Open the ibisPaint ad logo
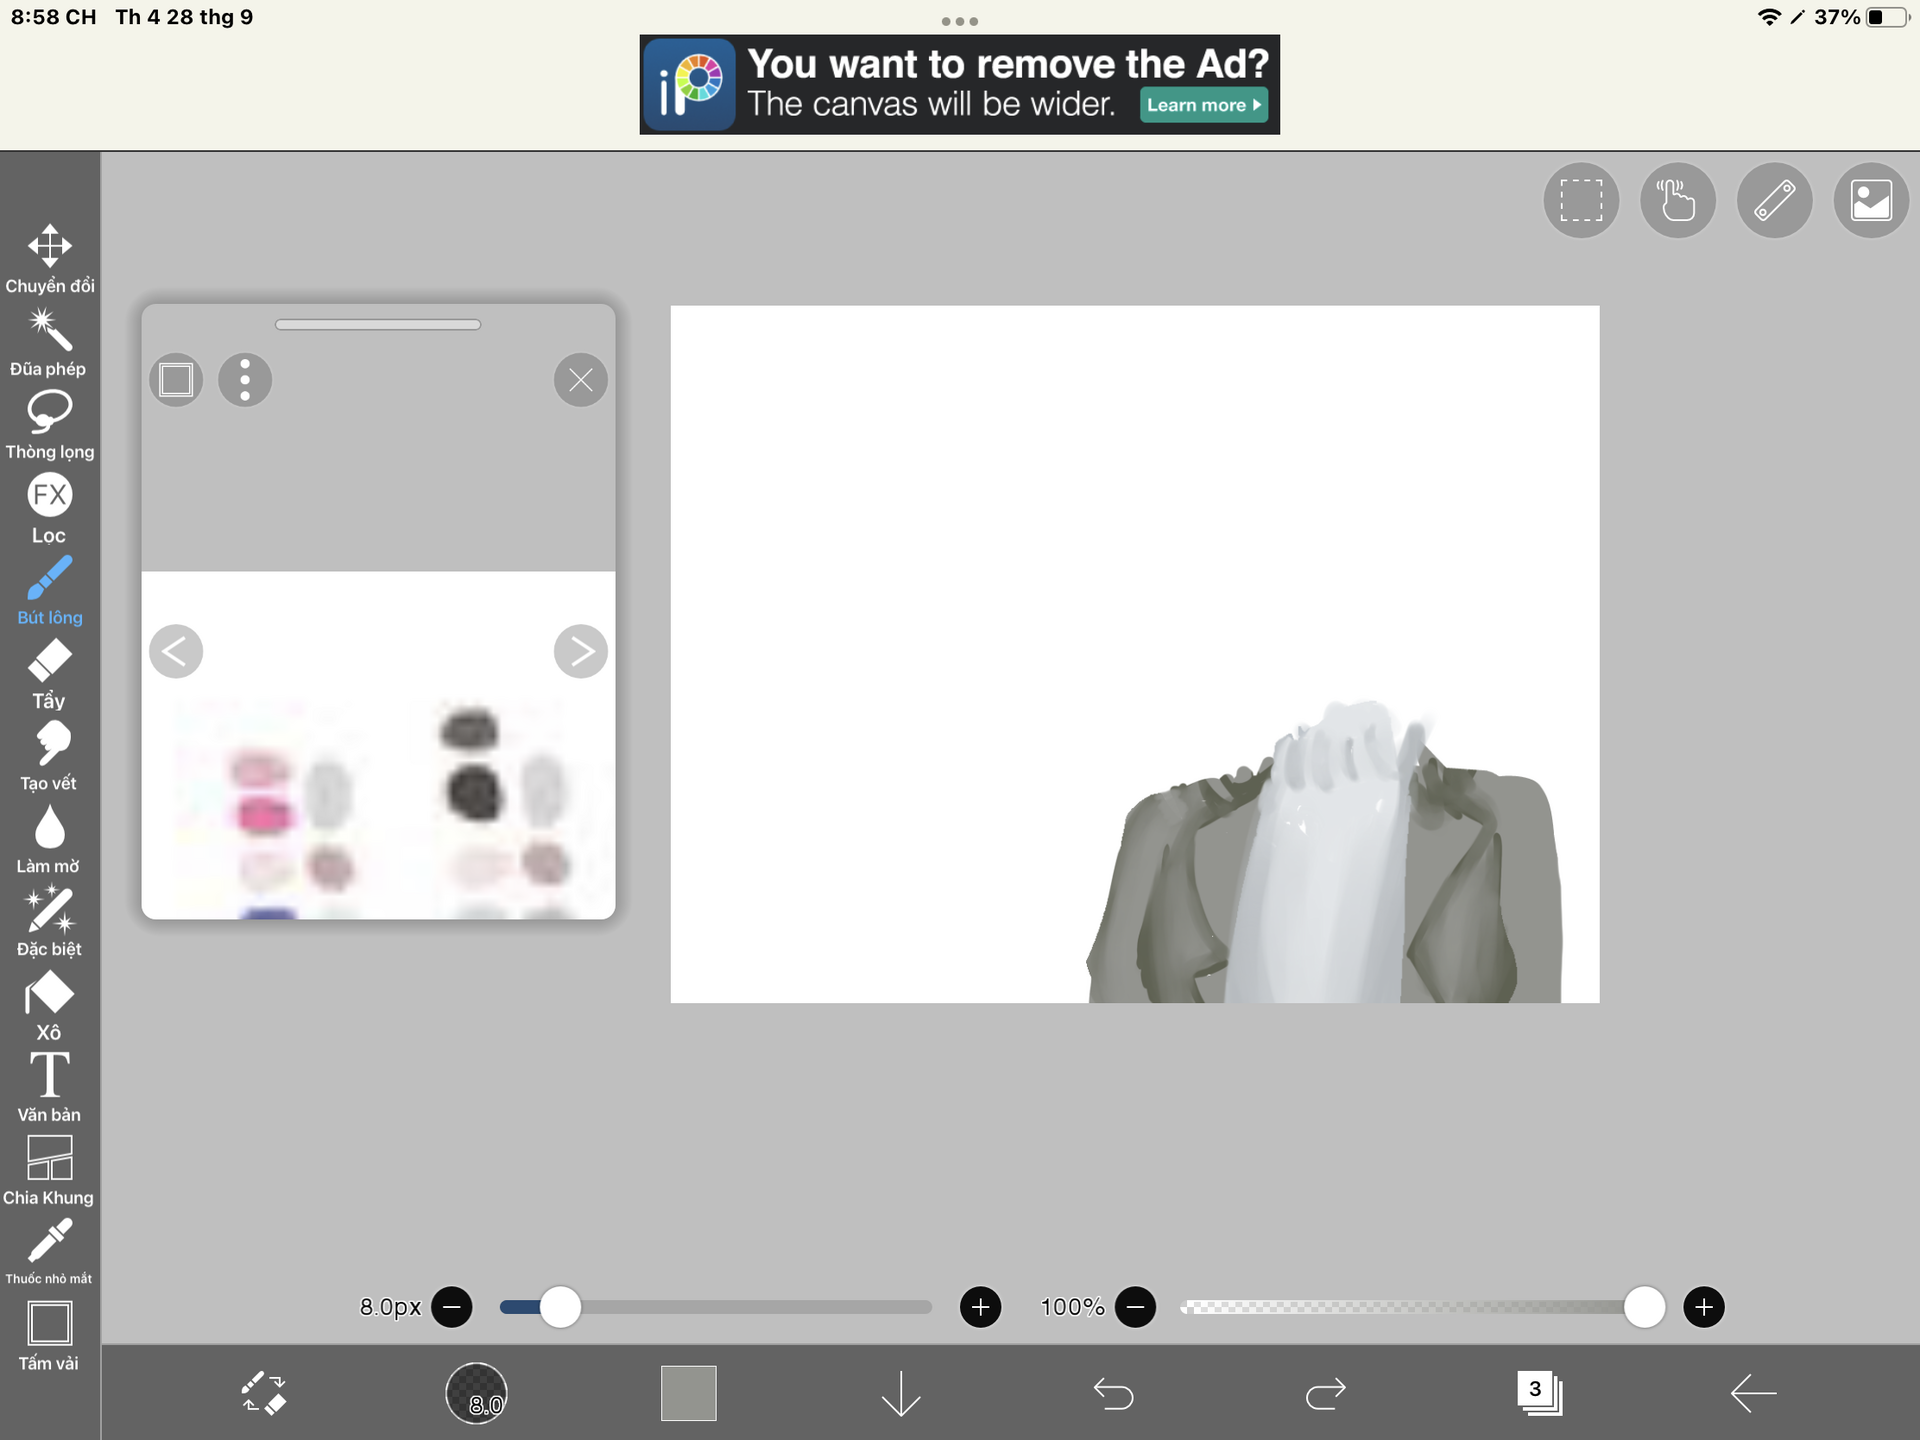 [x=689, y=85]
